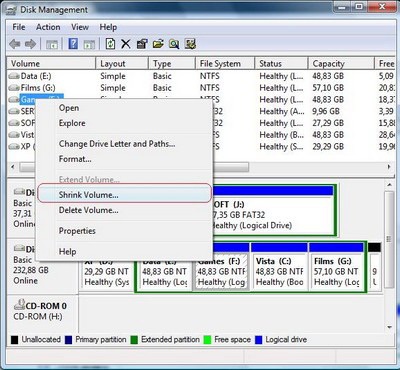400x370 pixels.
Task: Click the 232,88 GB disk label
Action: pos(31,270)
